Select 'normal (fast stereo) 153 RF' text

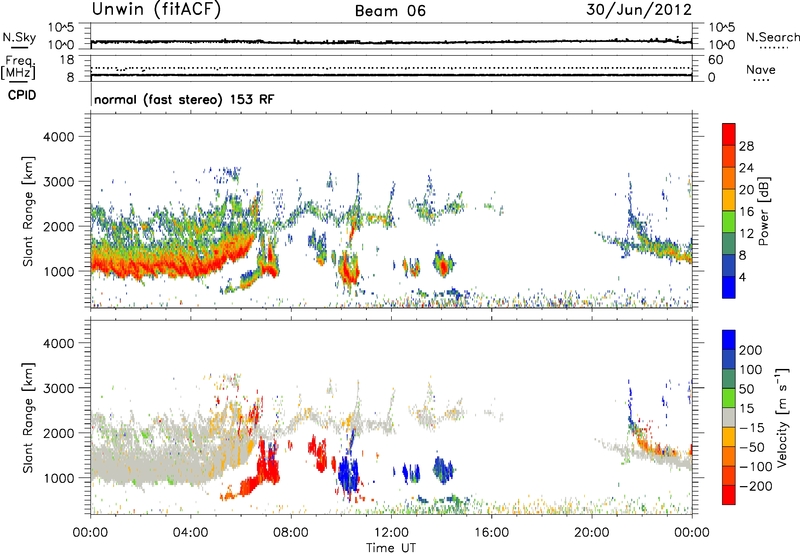pyautogui.click(x=184, y=99)
